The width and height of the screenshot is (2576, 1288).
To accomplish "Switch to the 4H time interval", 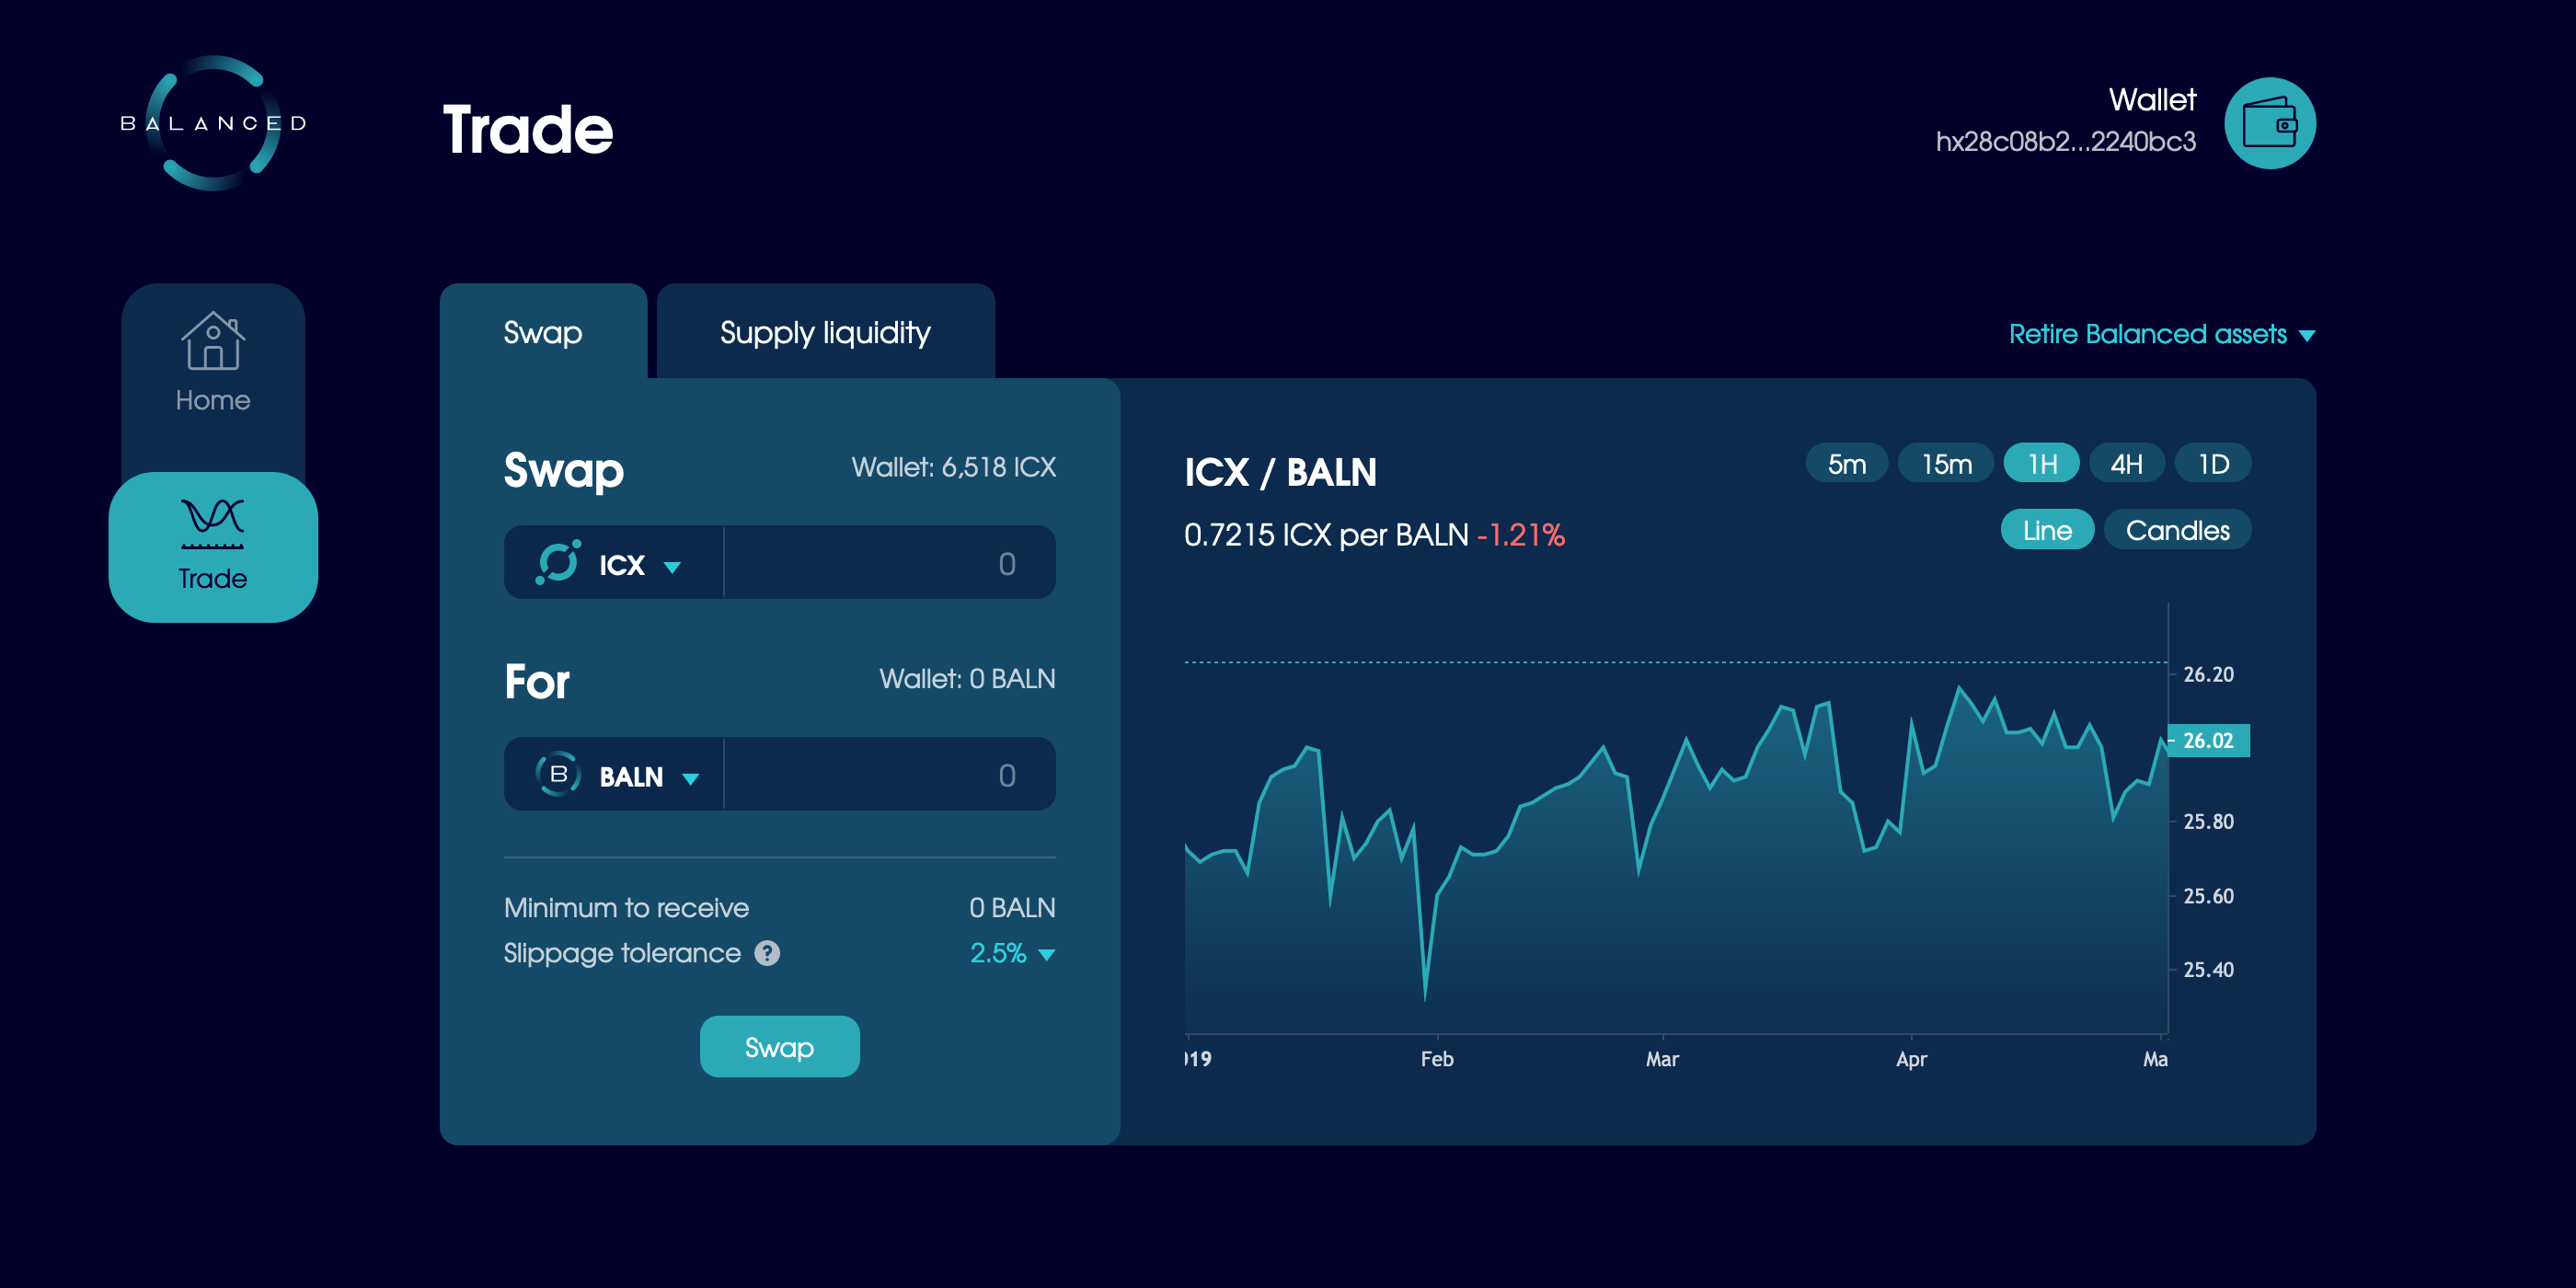I will tap(2126, 464).
